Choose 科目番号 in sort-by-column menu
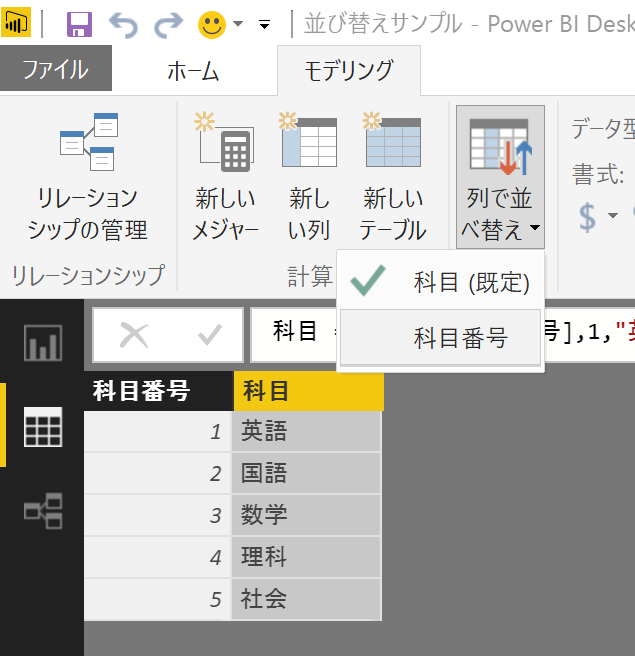This screenshot has height=656, width=635. (440, 337)
